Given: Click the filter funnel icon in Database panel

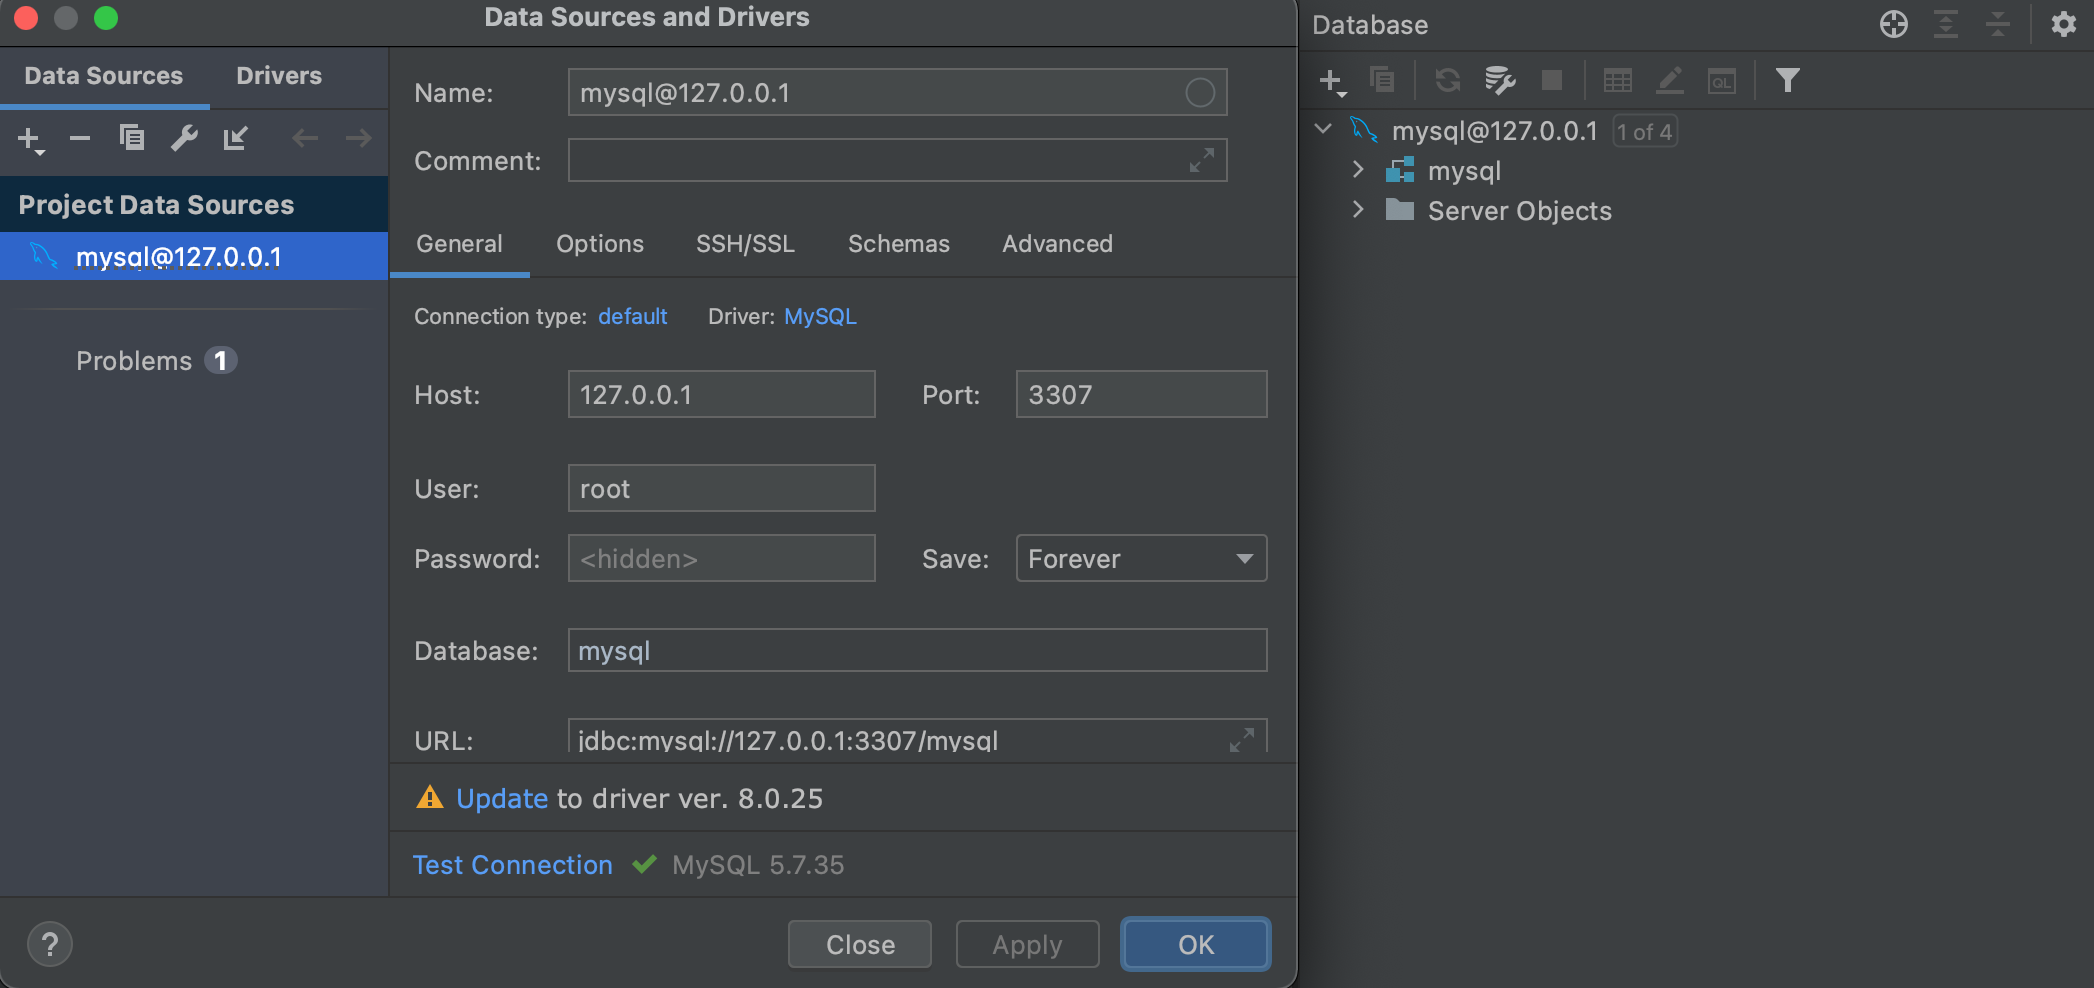Looking at the screenshot, I should coord(1787,80).
